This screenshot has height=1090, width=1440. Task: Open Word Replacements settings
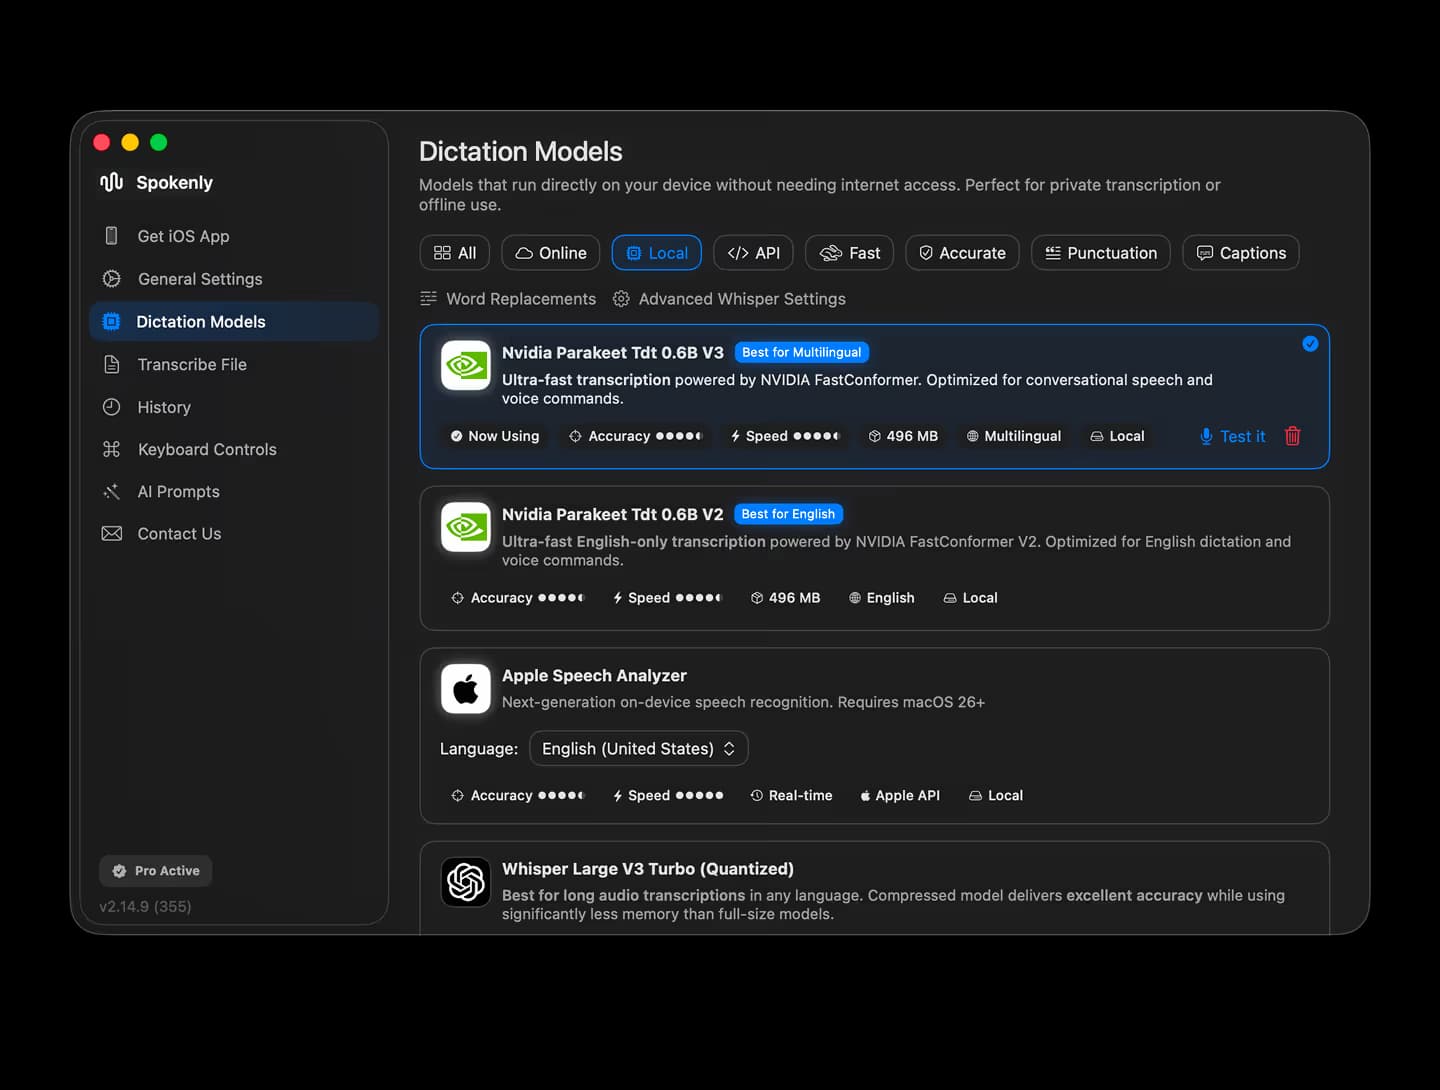[x=508, y=299]
